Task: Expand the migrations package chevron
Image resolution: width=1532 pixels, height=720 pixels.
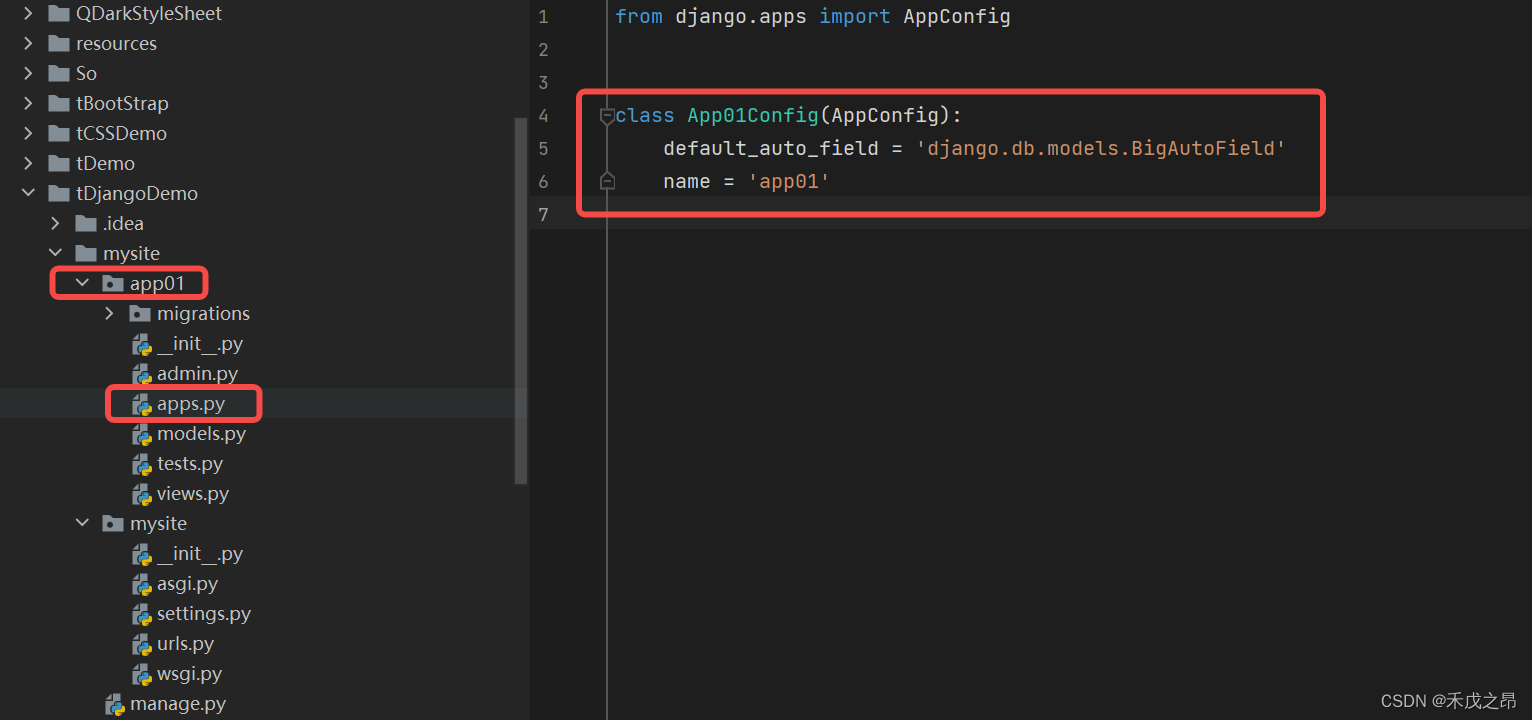Action: click(x=109, y=314)
